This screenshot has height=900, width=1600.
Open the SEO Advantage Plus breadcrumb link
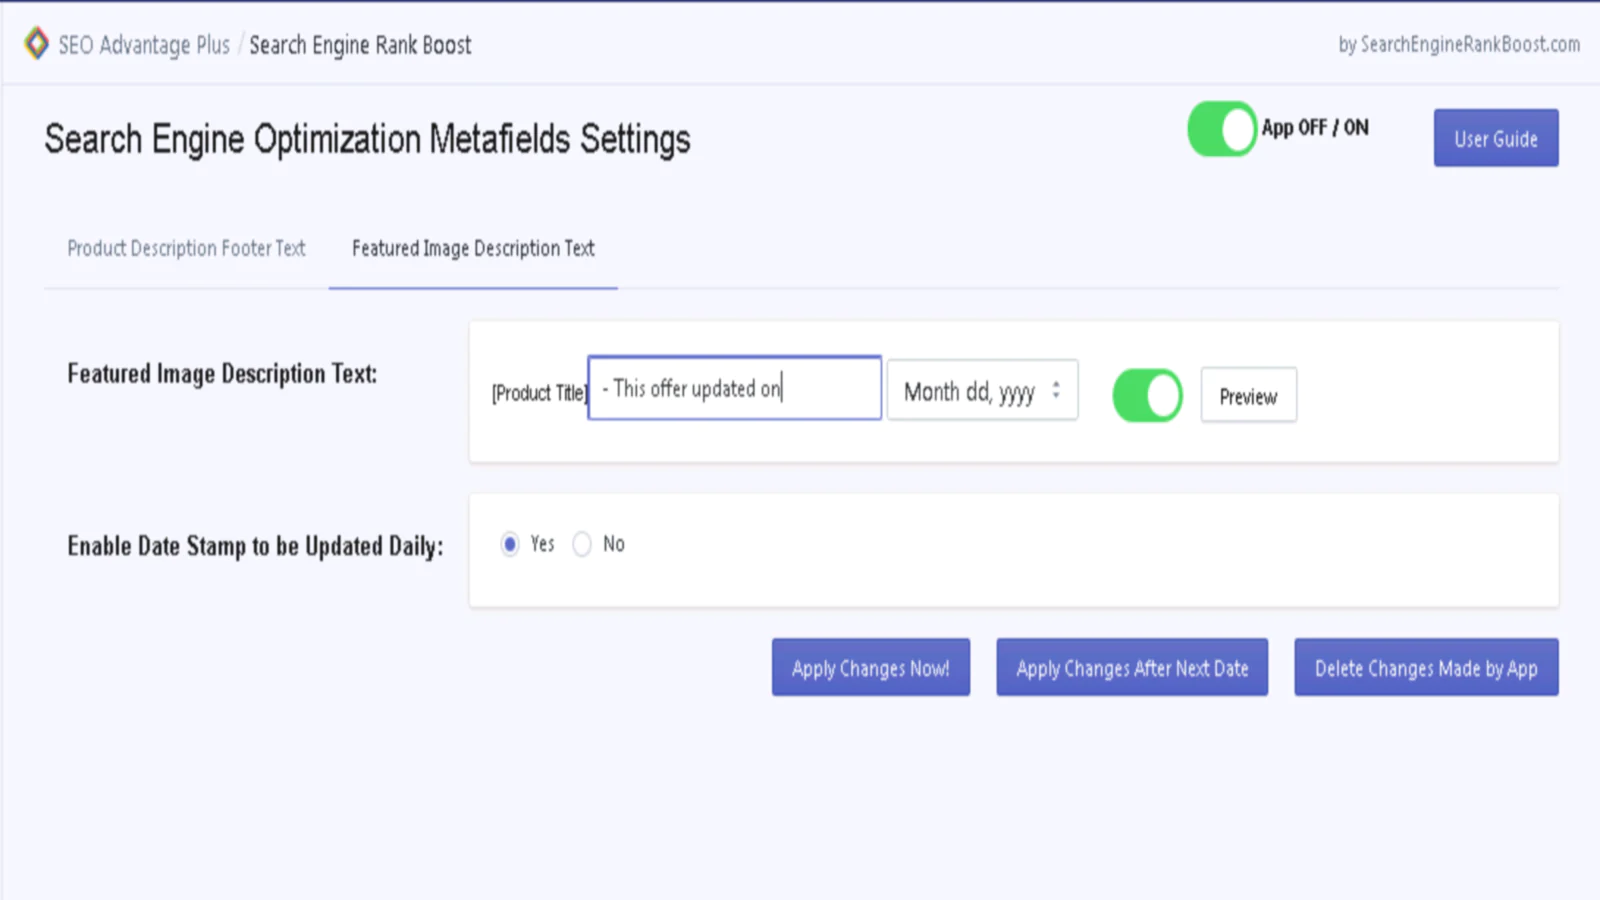pos(144,45)
